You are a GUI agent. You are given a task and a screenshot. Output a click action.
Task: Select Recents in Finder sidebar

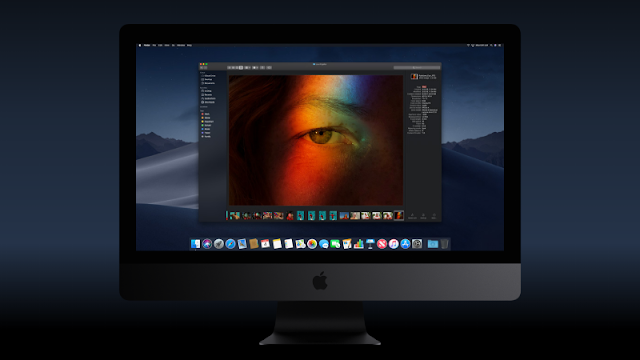(x=207, y=95)
